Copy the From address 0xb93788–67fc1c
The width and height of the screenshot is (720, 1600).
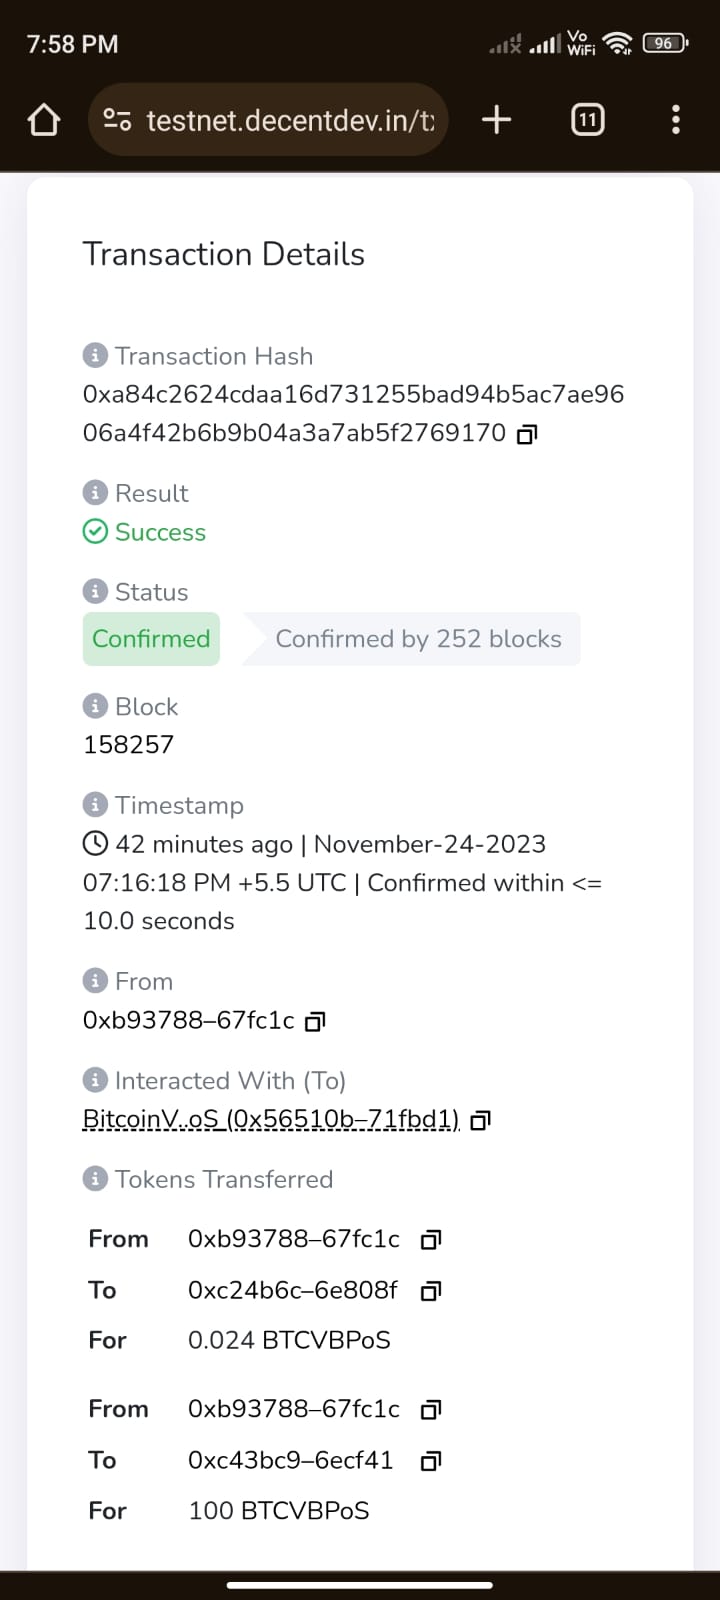315,1021
